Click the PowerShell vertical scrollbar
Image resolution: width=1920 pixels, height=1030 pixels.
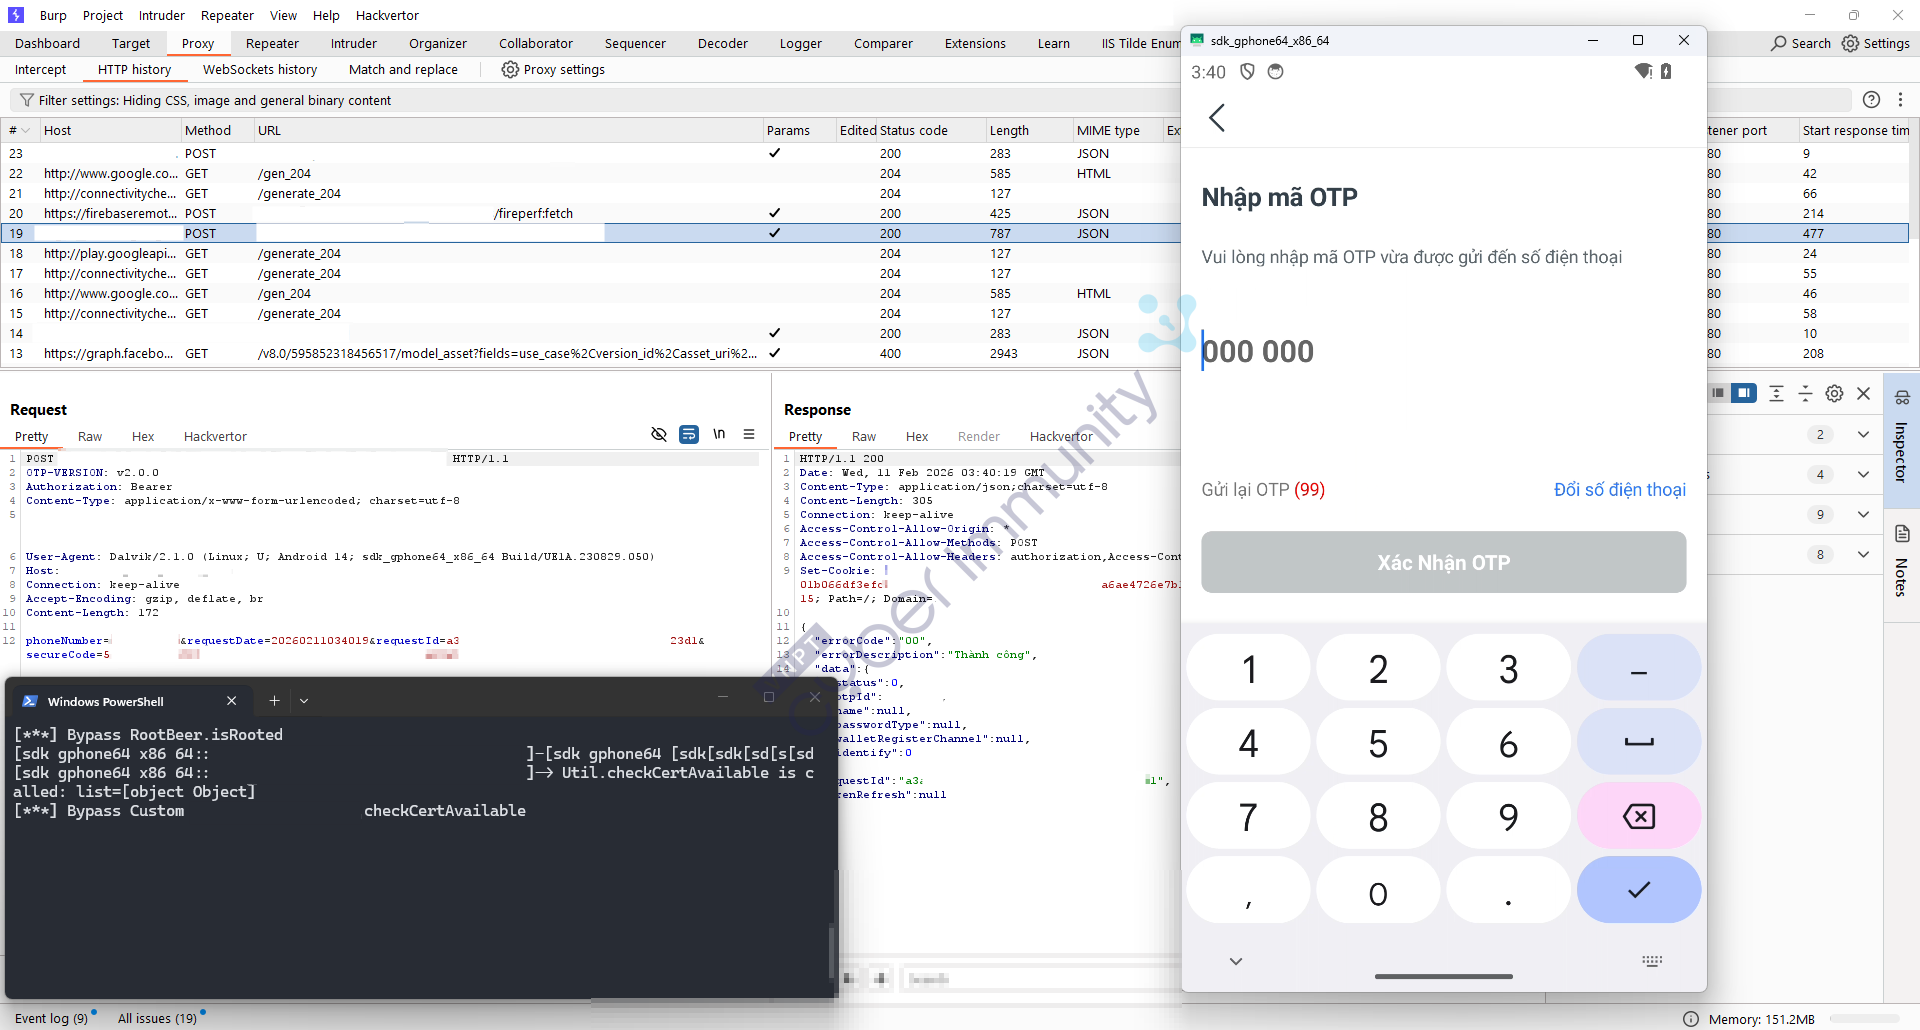(831, 950)
